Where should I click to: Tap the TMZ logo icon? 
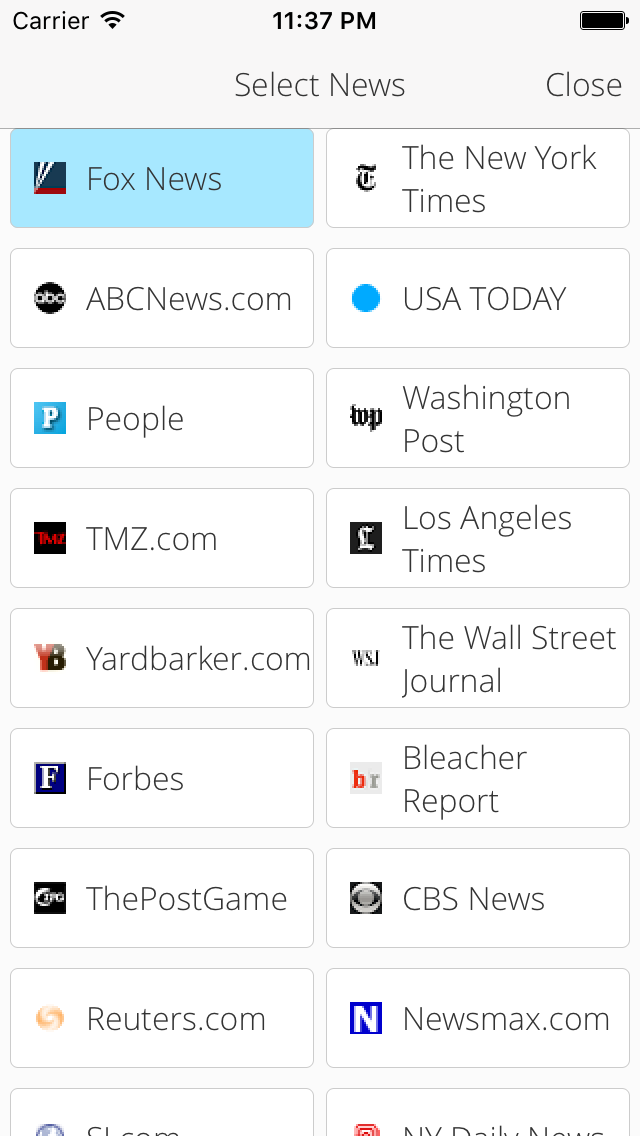[50, 538]
